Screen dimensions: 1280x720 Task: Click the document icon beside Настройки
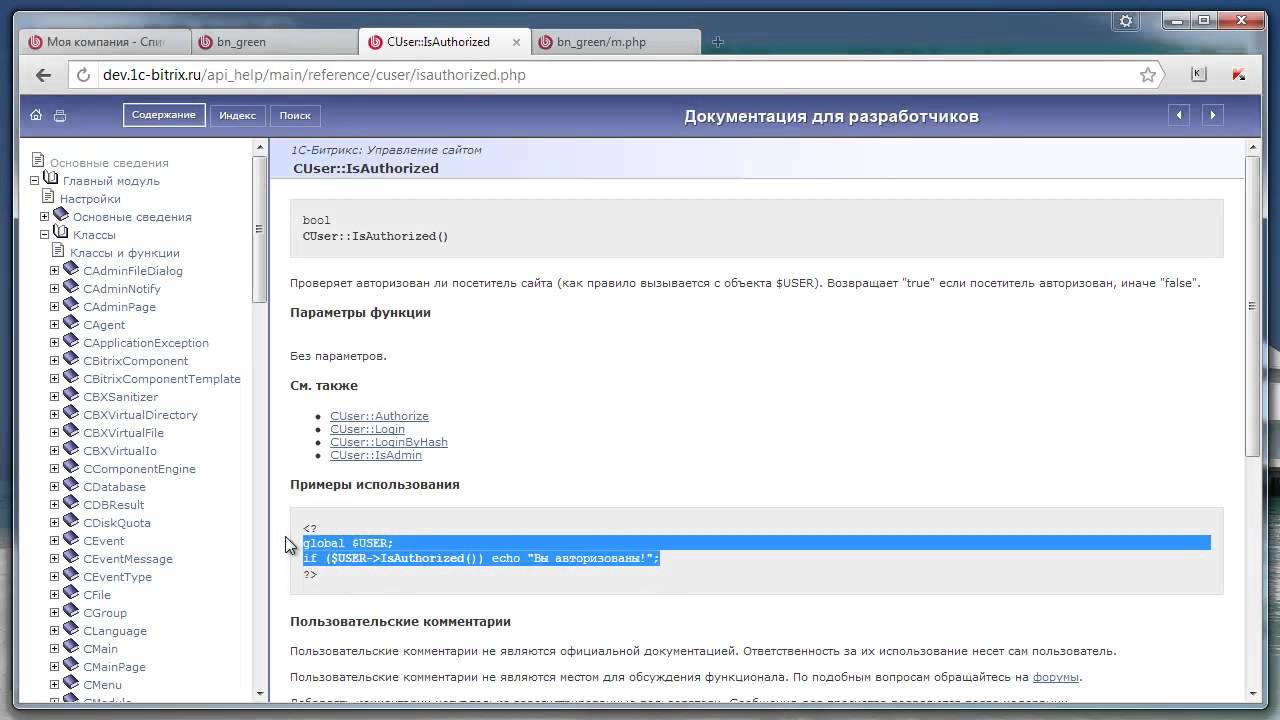click(x=48, y=197)
